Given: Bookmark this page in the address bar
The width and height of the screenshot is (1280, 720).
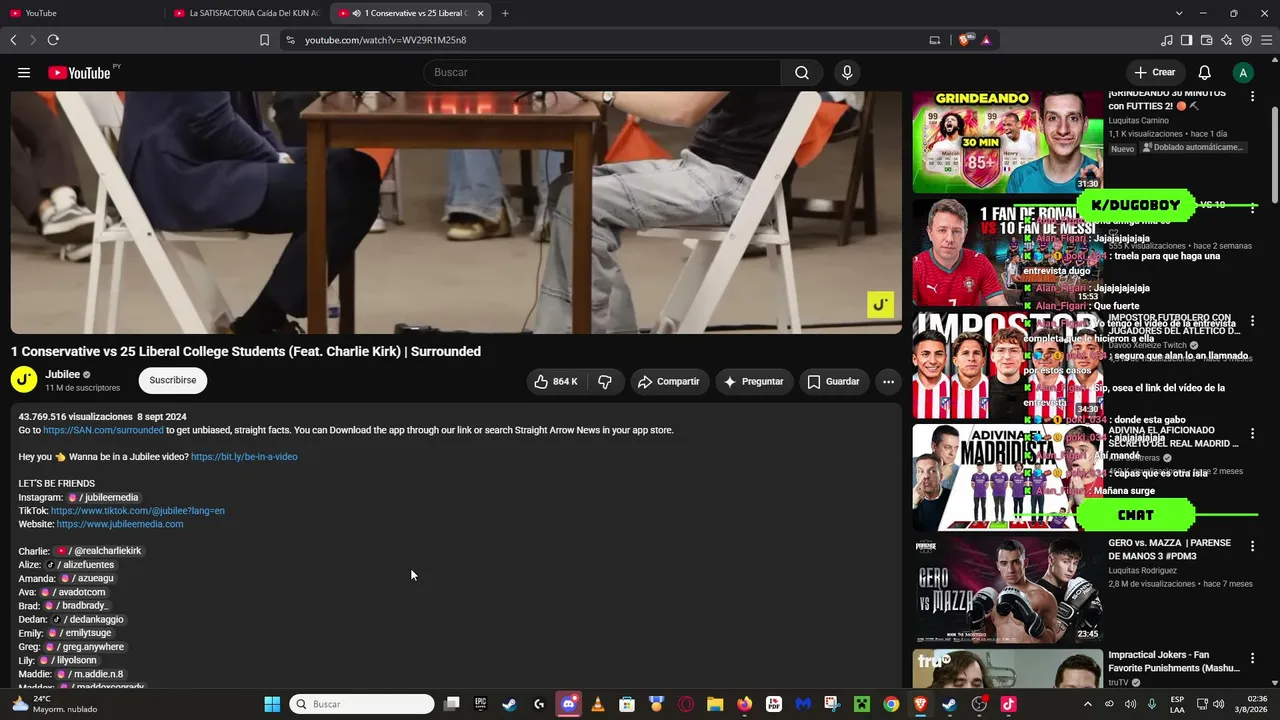Looking at the screenshot, I should coord(264,40).
